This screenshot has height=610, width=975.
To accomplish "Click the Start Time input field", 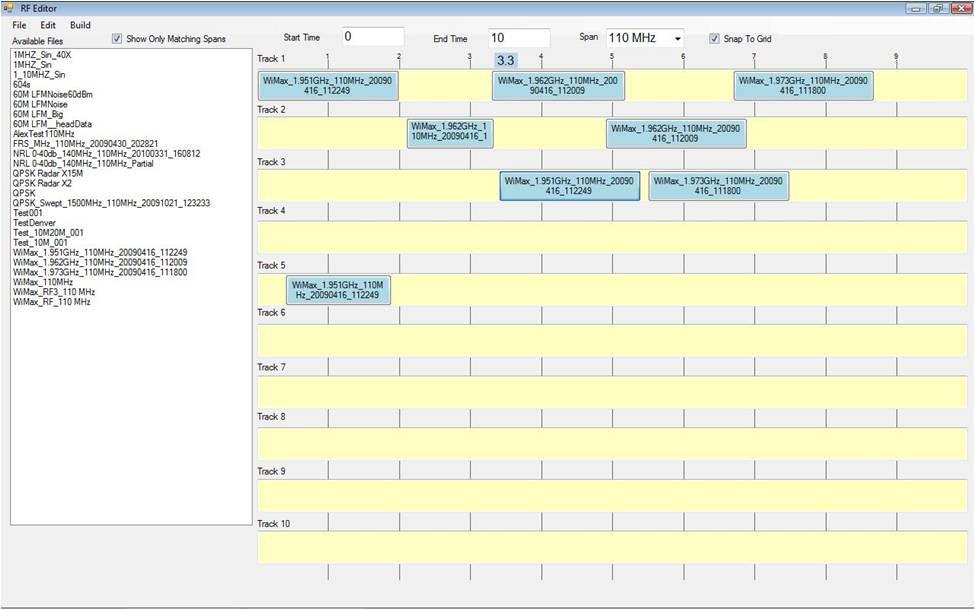I will point(372,37).
